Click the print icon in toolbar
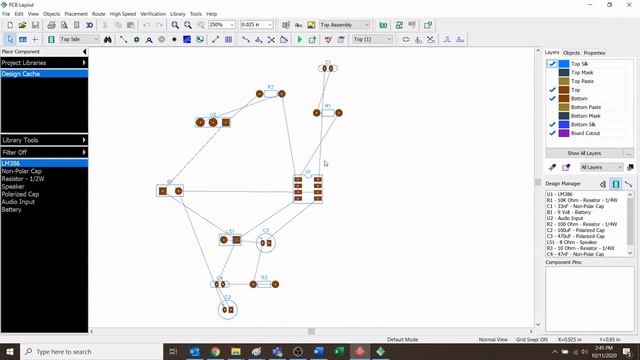640x360 pixels. click(51, 25)
